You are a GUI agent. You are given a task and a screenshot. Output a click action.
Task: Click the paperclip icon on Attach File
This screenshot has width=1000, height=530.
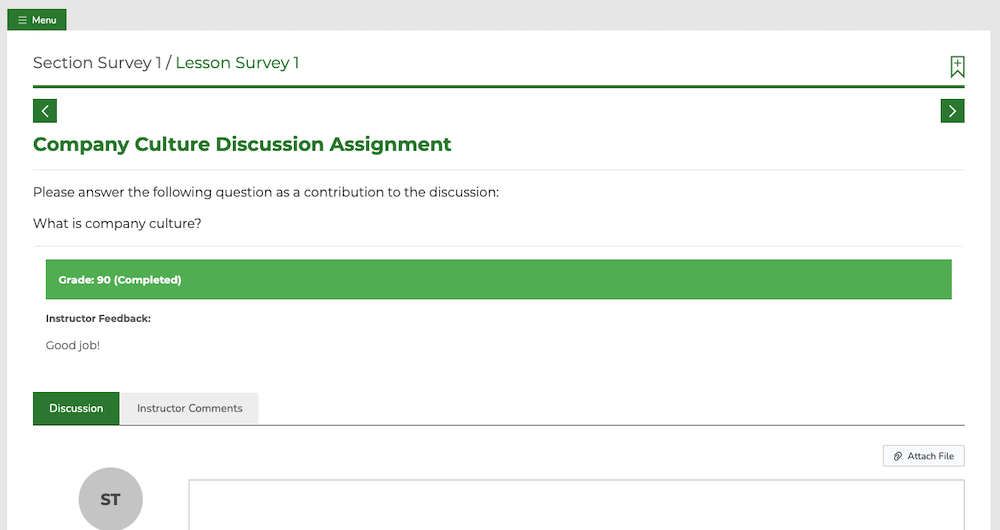[x=897, y=456]
